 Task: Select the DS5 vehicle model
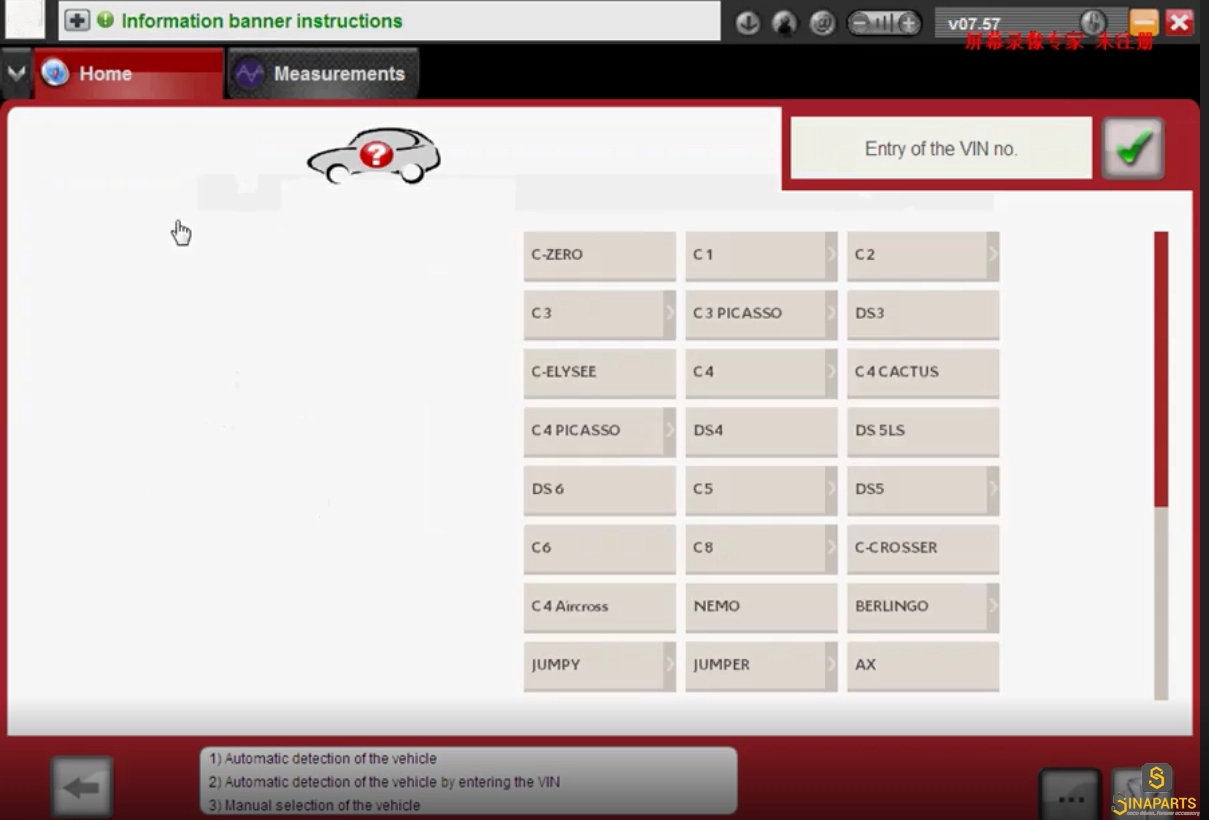click(x=923, y=490)
